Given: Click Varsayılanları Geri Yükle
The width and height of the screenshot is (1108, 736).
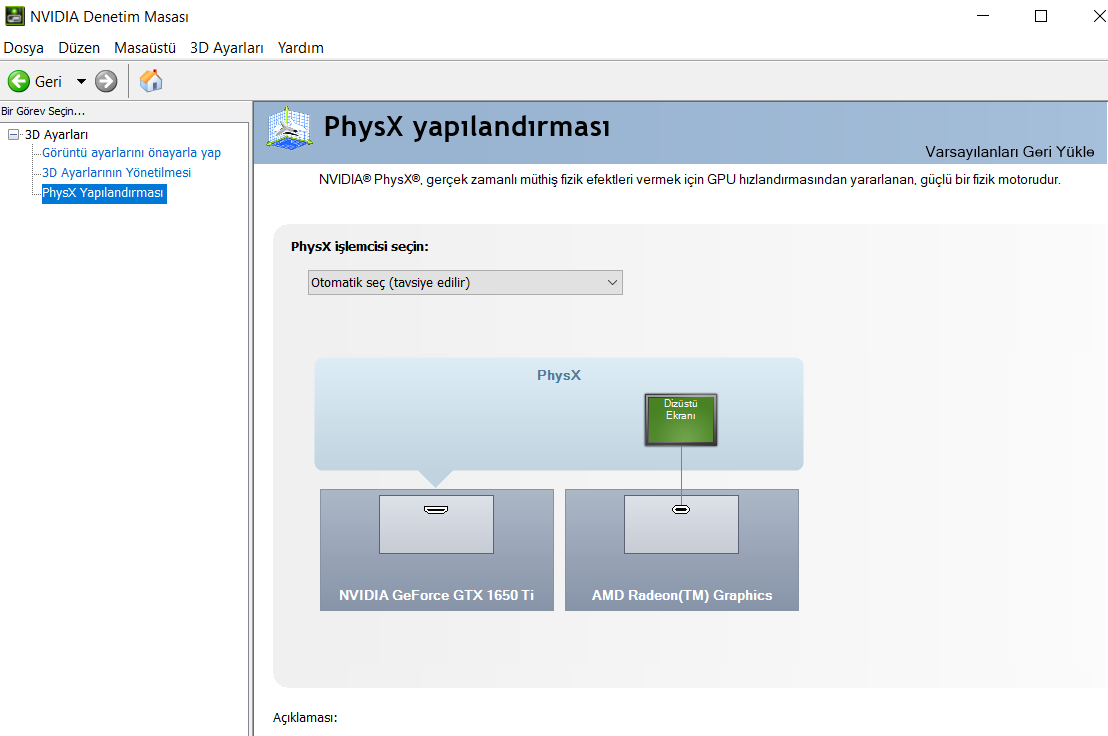Looking at the screenshot, I should click(1010, 152).
